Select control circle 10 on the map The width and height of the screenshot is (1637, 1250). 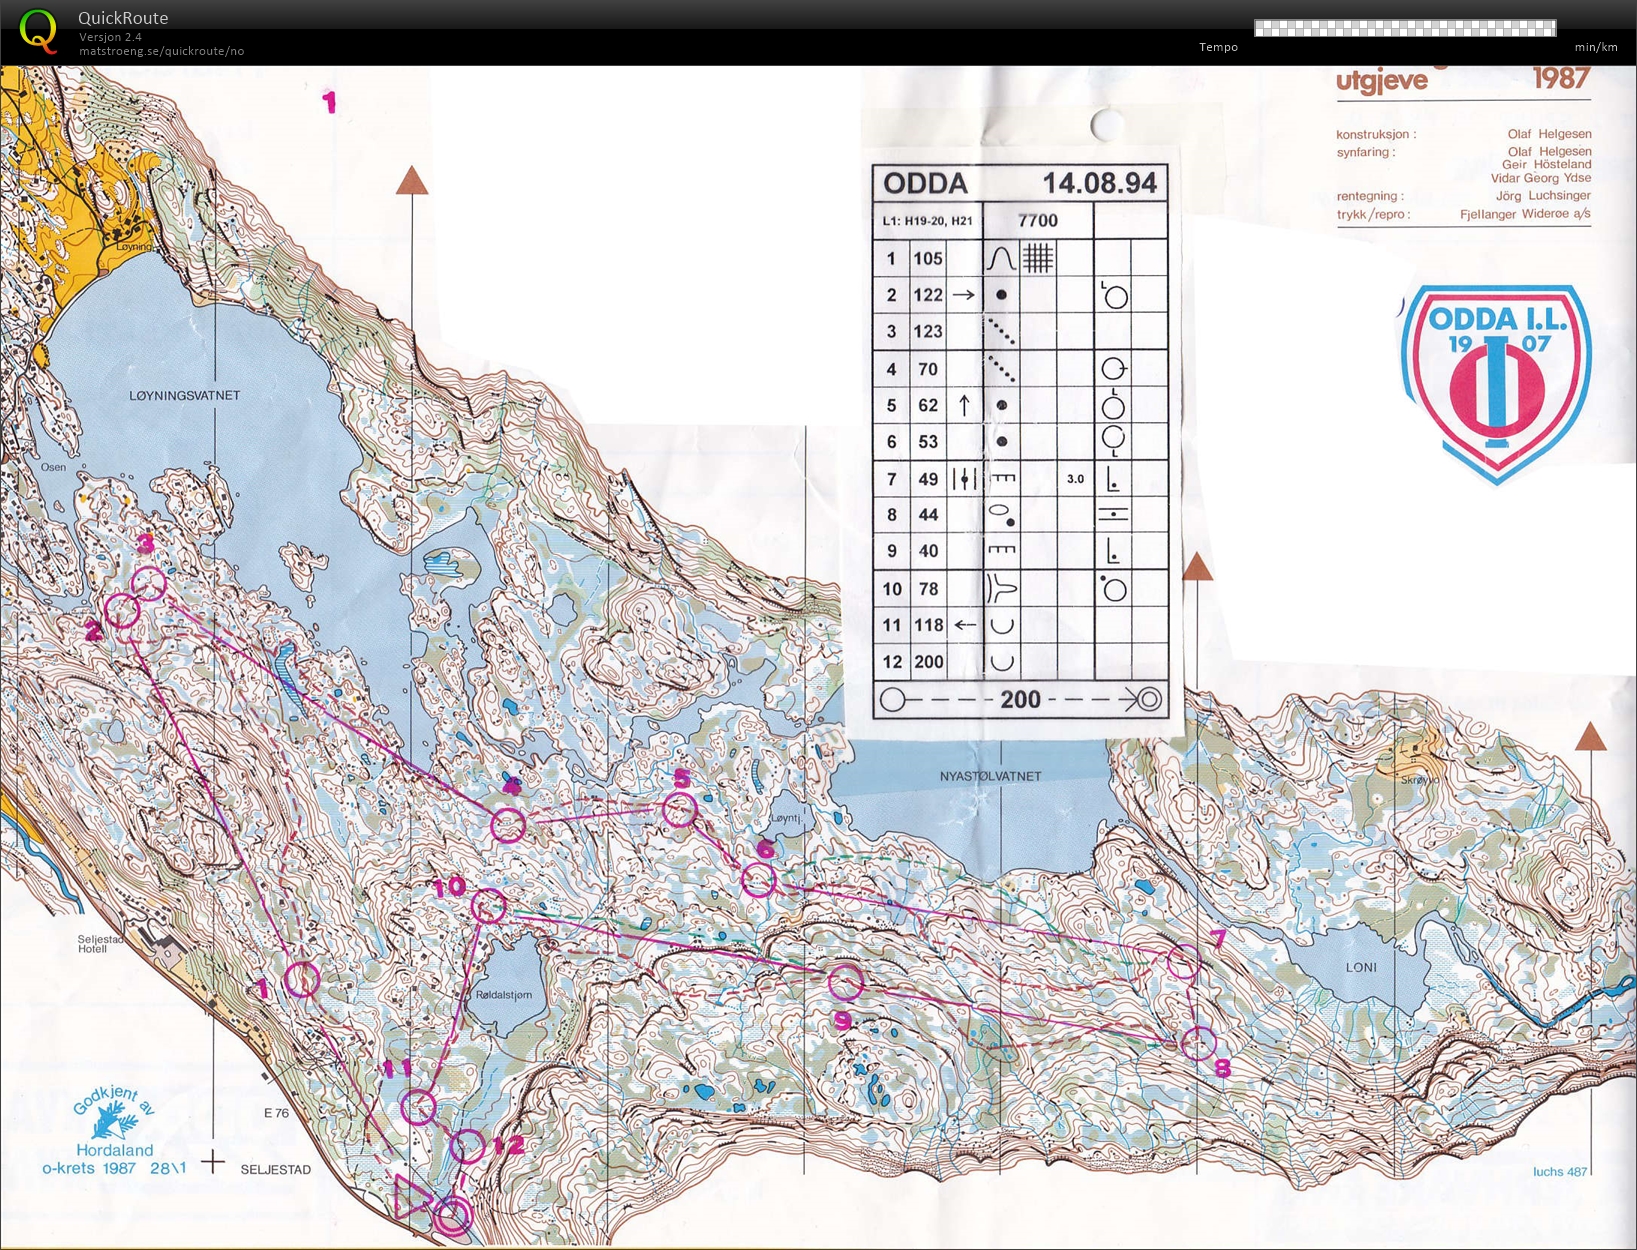(x=488, y=906)
